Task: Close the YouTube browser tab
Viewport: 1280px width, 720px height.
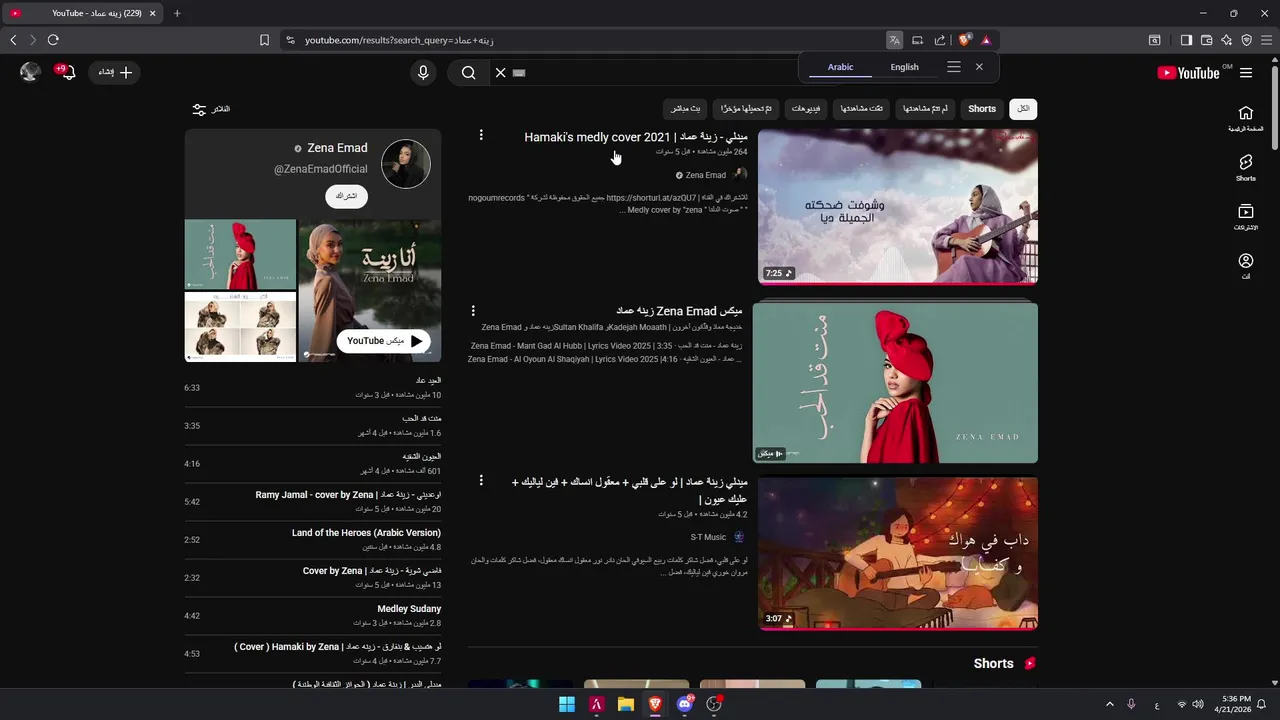Action: click(x=152, y=13)
